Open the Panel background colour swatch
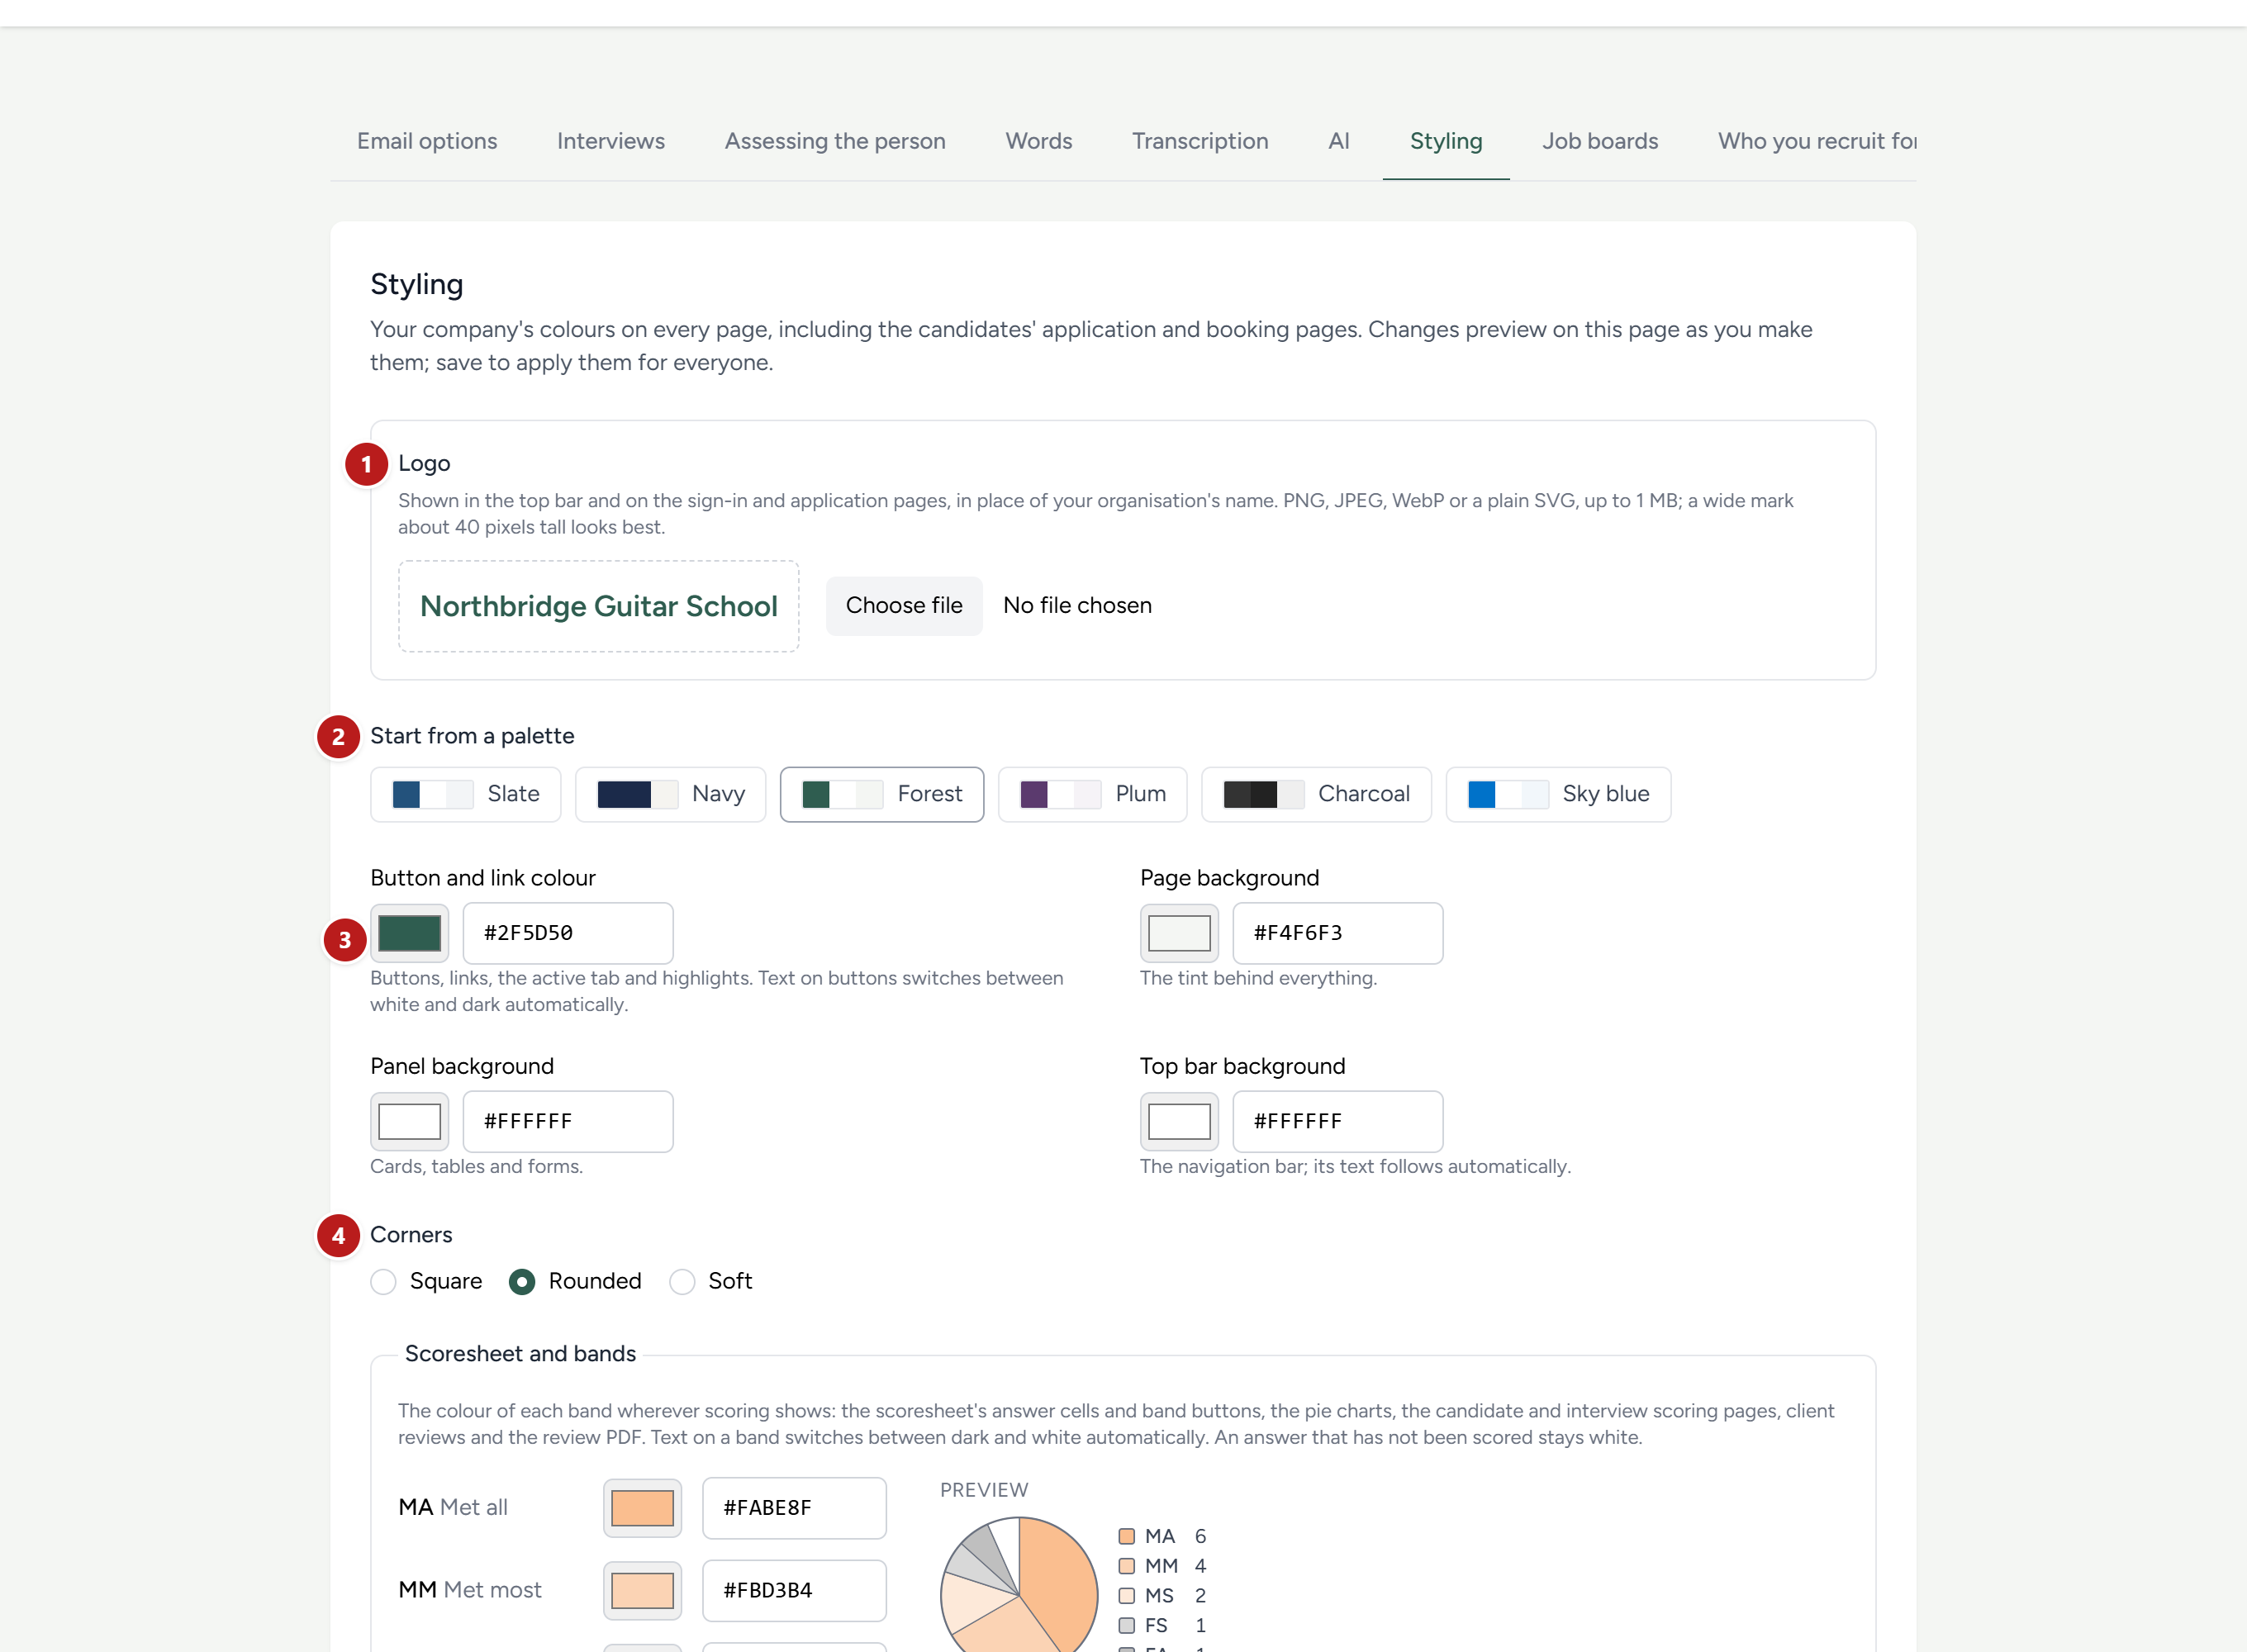Image resolution: width=2247 pixels, height=1652 pixels. click(409, 1121)
